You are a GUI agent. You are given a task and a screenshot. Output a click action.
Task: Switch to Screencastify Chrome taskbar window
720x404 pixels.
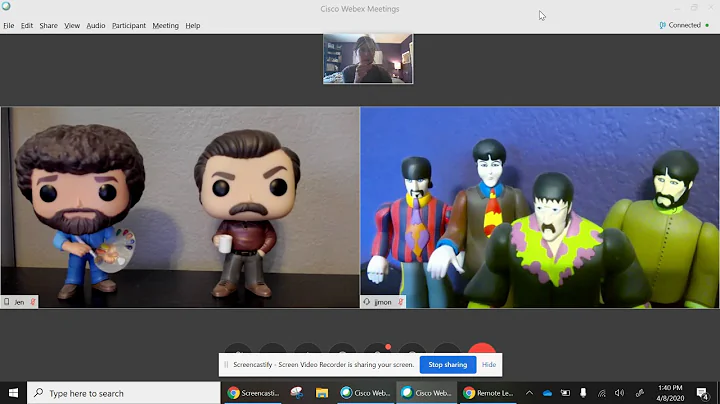pyautogui.click(x=253, y=393)
